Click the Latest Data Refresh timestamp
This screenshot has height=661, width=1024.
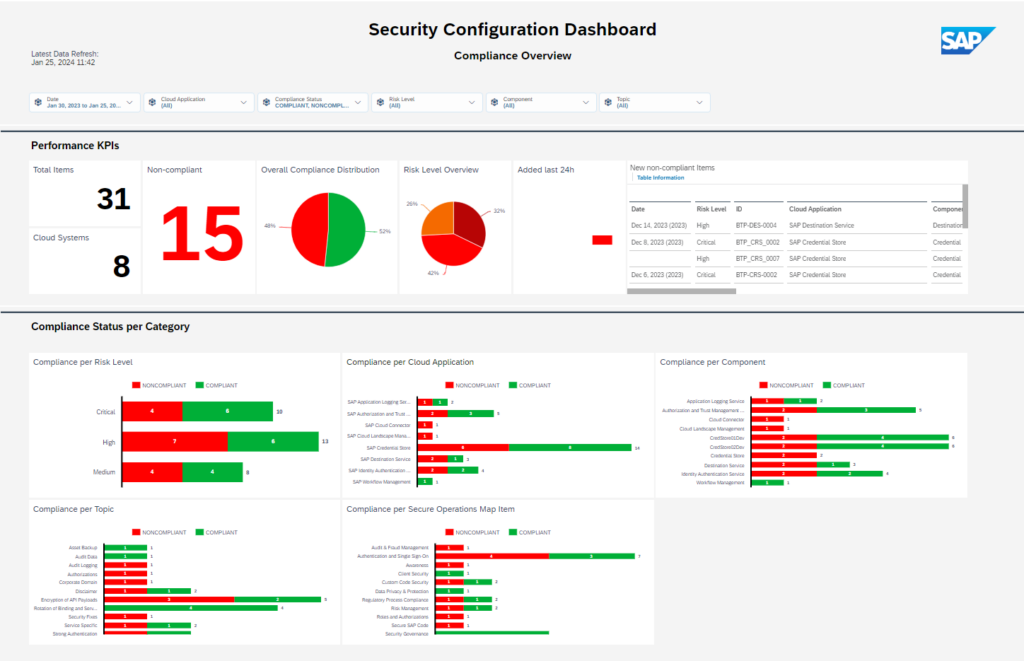(x=65, y=58)
